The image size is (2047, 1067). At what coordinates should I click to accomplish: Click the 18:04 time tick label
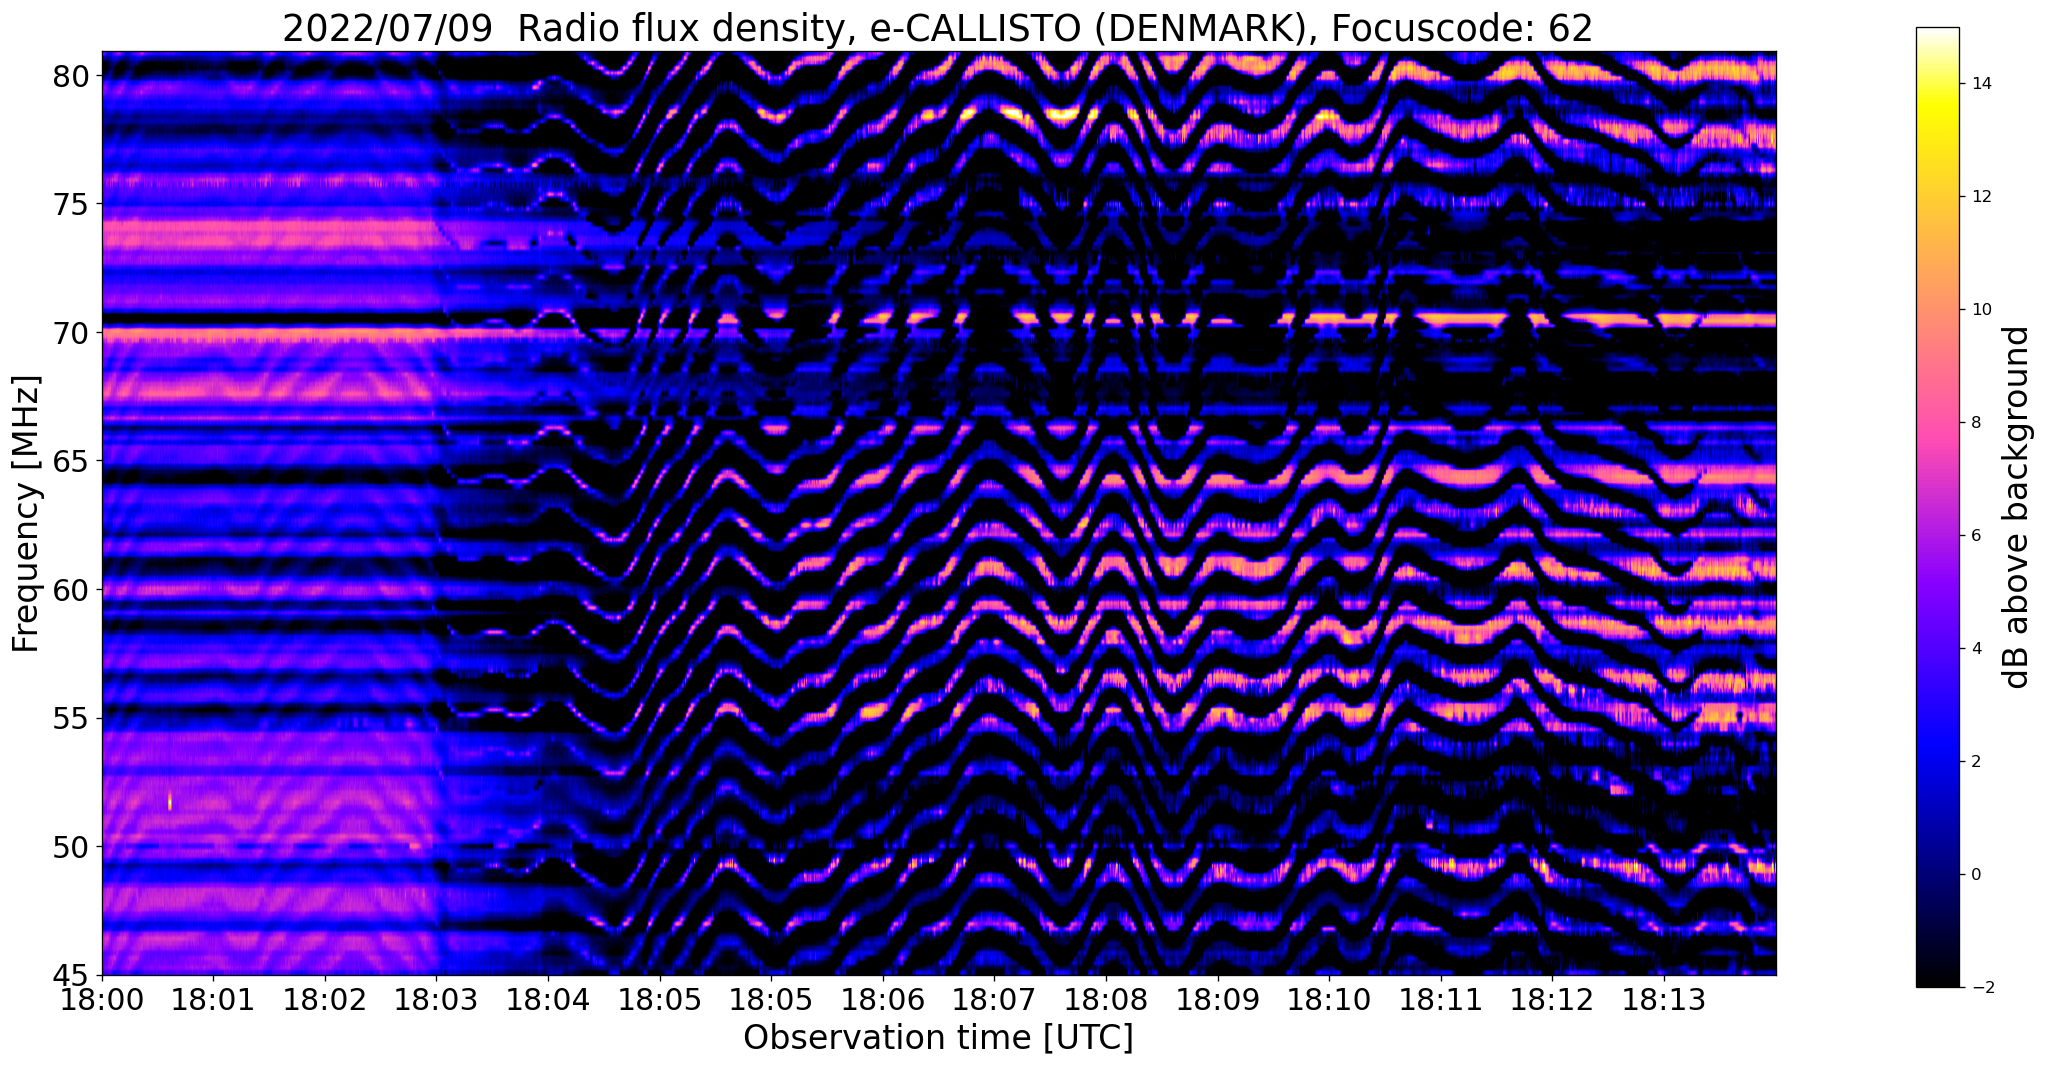coord(547,1000)
